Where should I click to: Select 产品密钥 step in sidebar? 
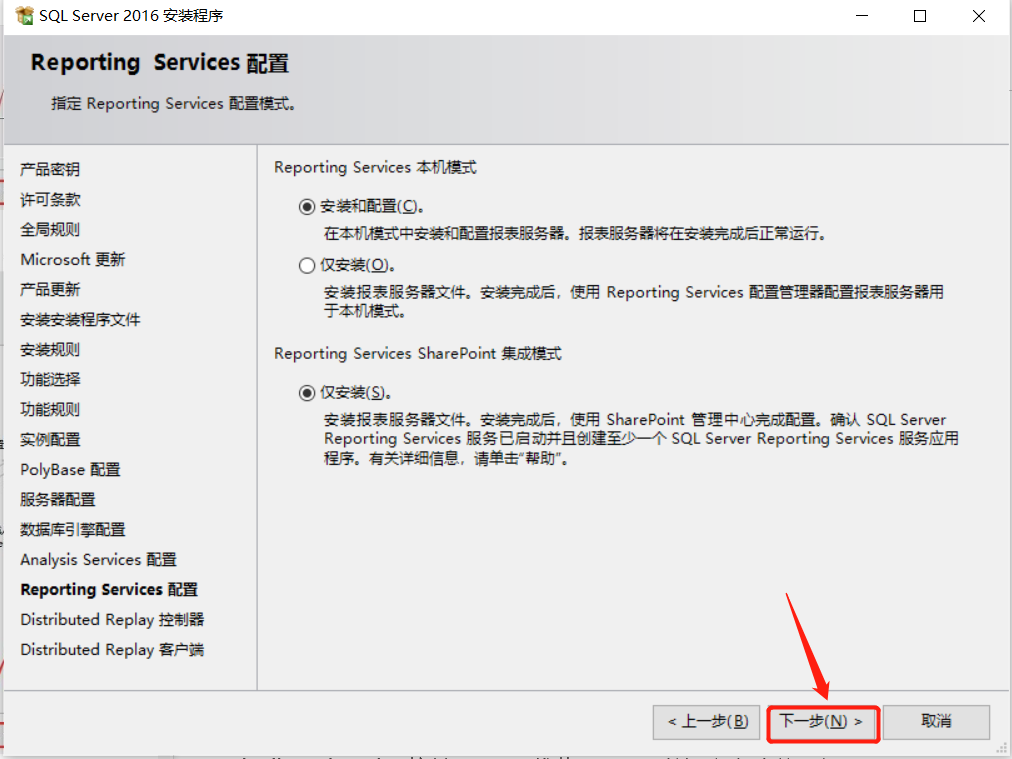pyautogui.click(x=46, y=169)
